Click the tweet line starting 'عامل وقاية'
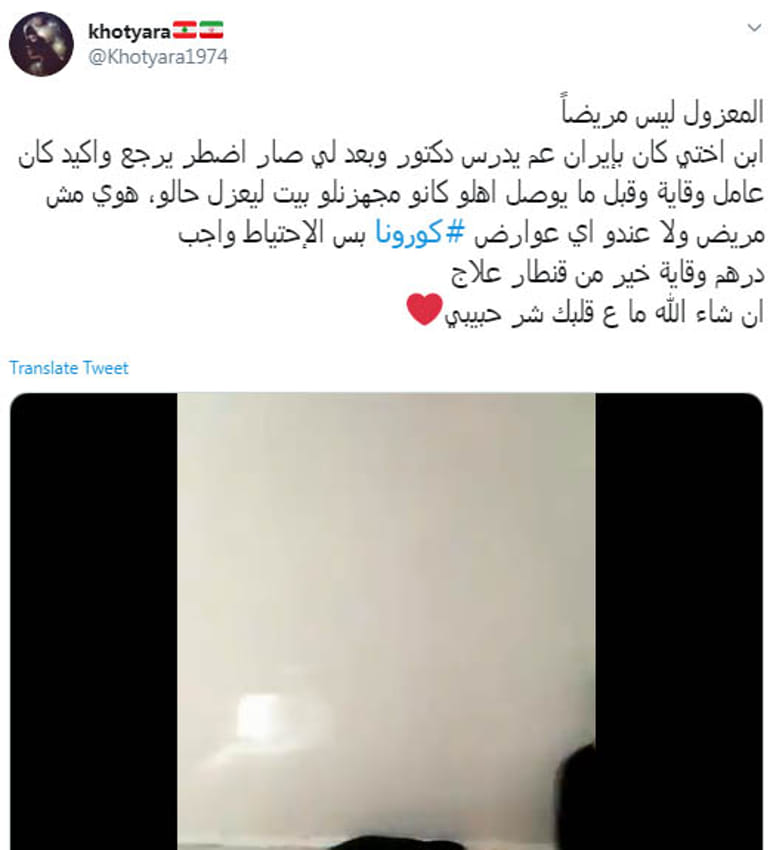The width and height of the screenshot is (773, 850). coord(405,194)
